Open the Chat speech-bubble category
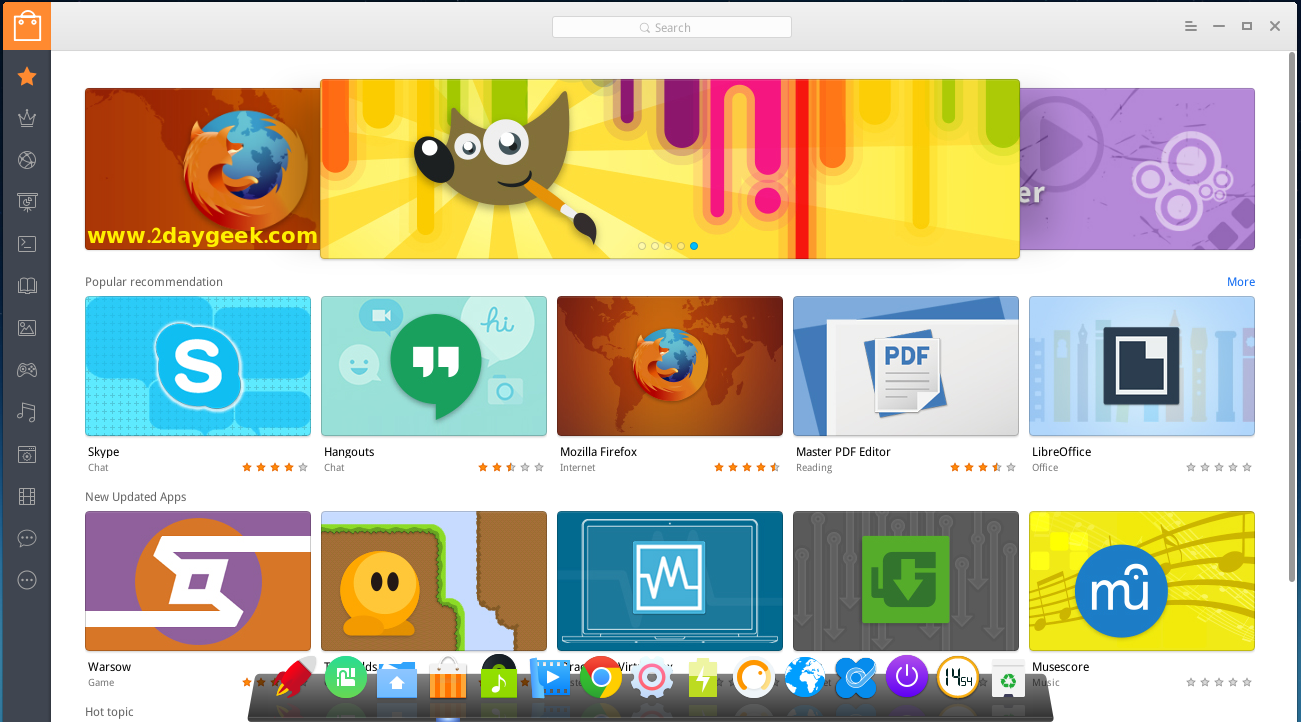The image size is (1301, 722). click(27, 538)
